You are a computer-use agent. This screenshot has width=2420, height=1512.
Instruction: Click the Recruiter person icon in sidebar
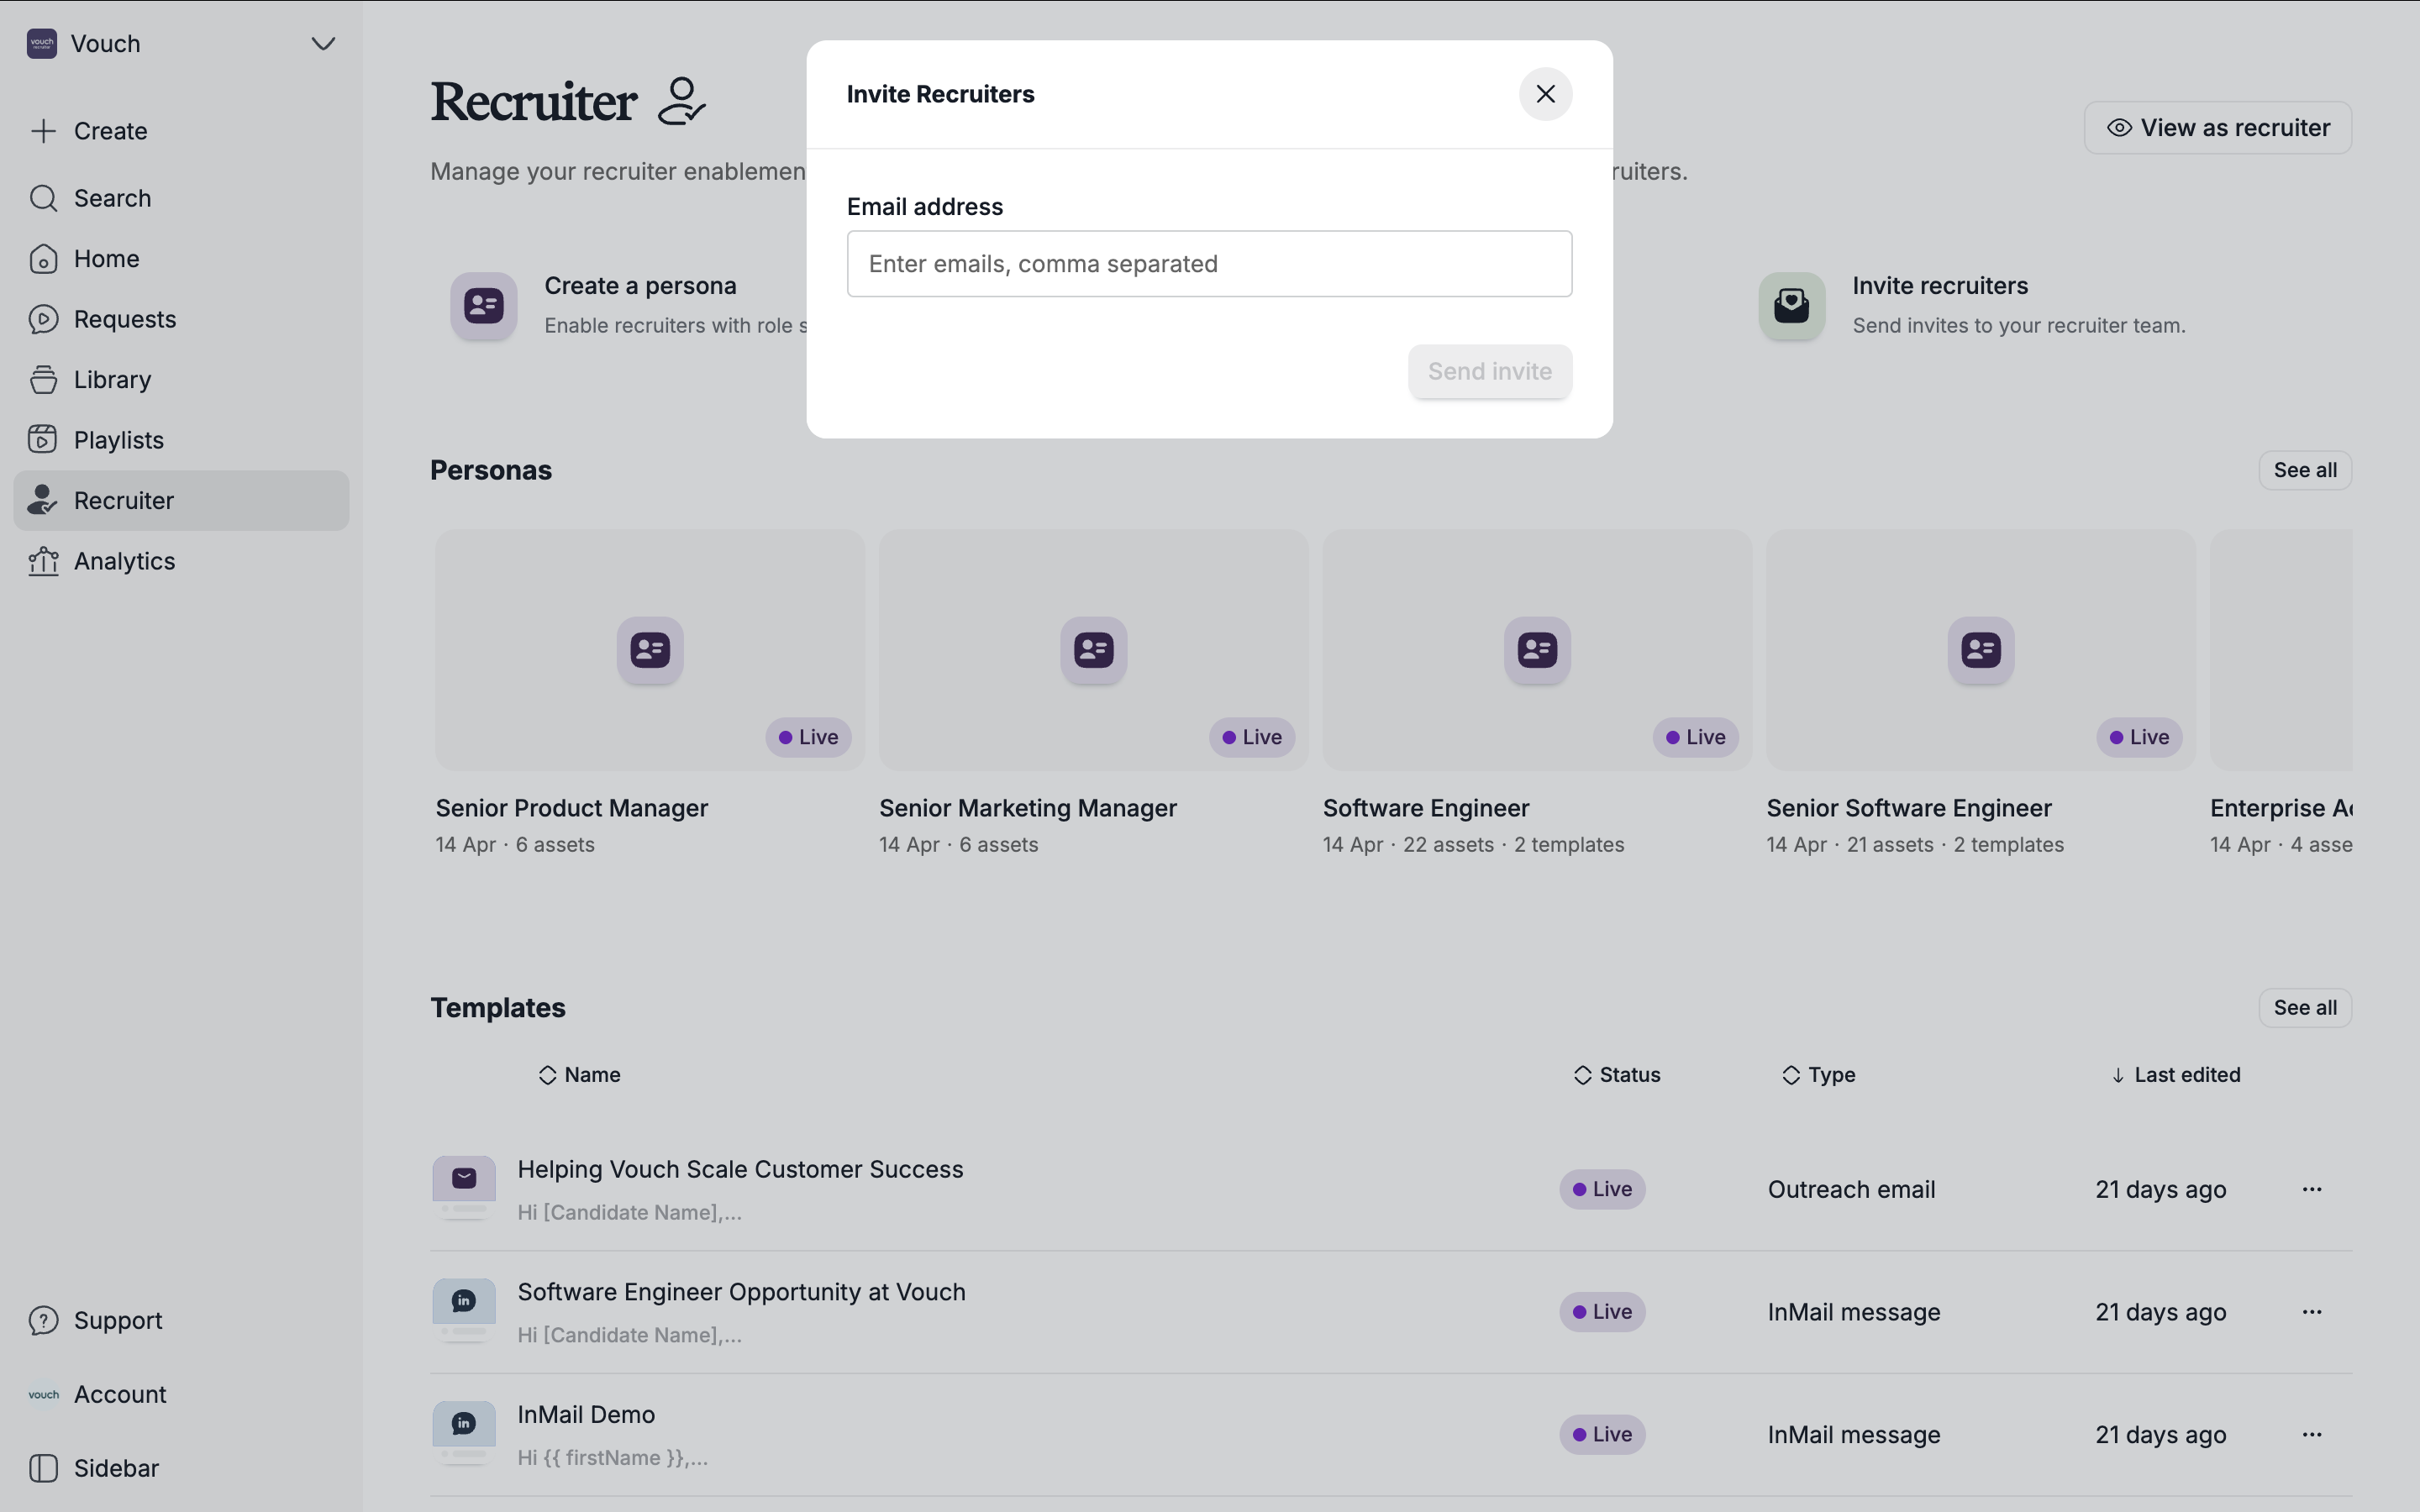click(43, 501)
